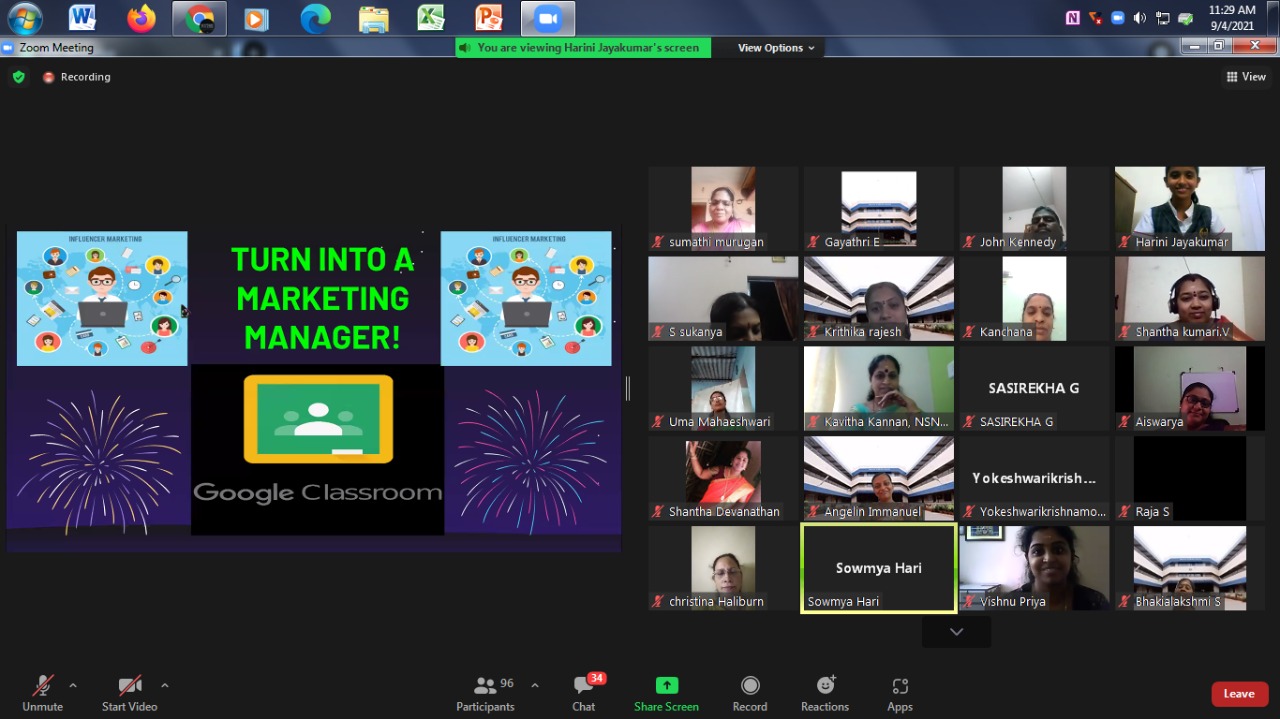Click the green Share Screen icon
Image resolution: width=1280 pixels, height=719 pixels.
[666, 686]
